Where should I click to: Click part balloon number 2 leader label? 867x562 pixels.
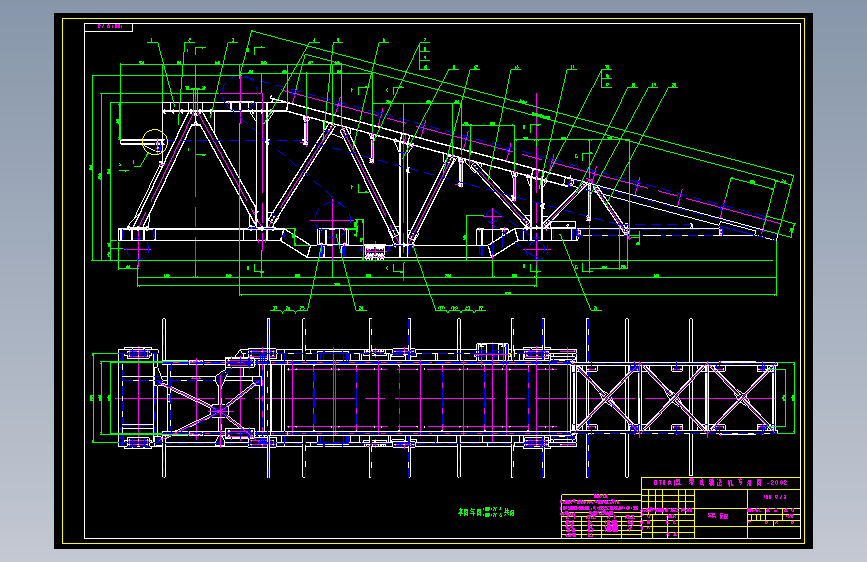point(190,40)
